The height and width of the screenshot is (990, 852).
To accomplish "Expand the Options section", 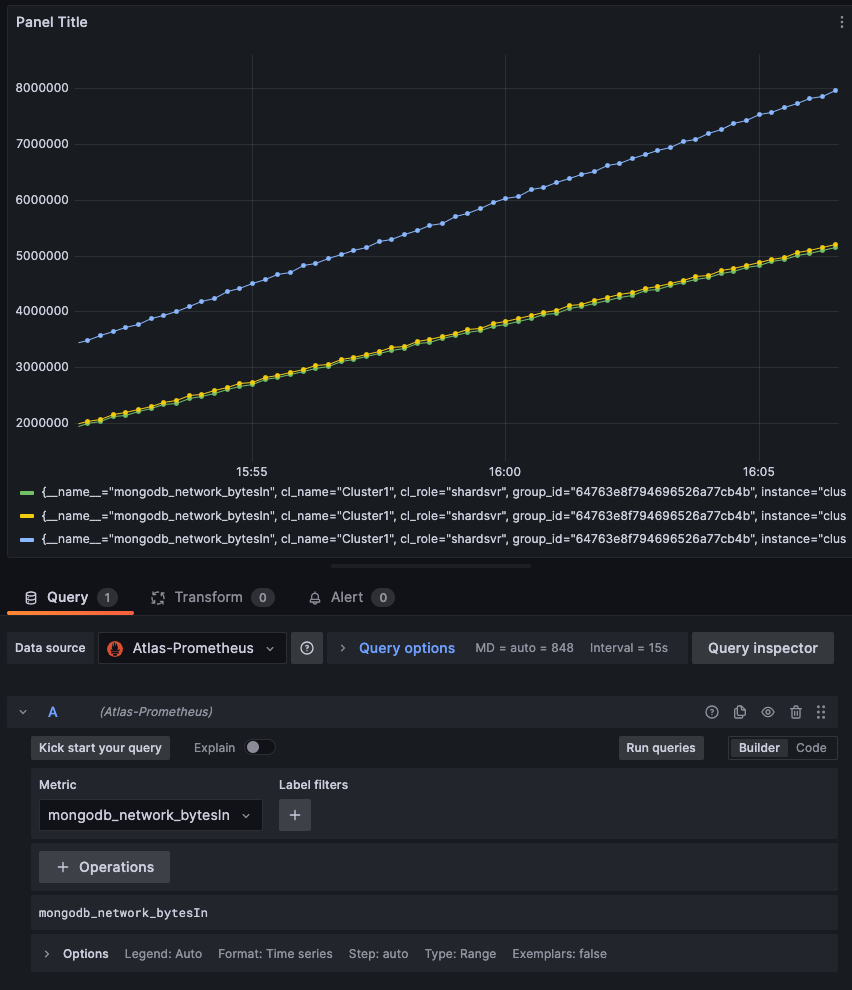I will pyautogui.click(x=47, y=954).
